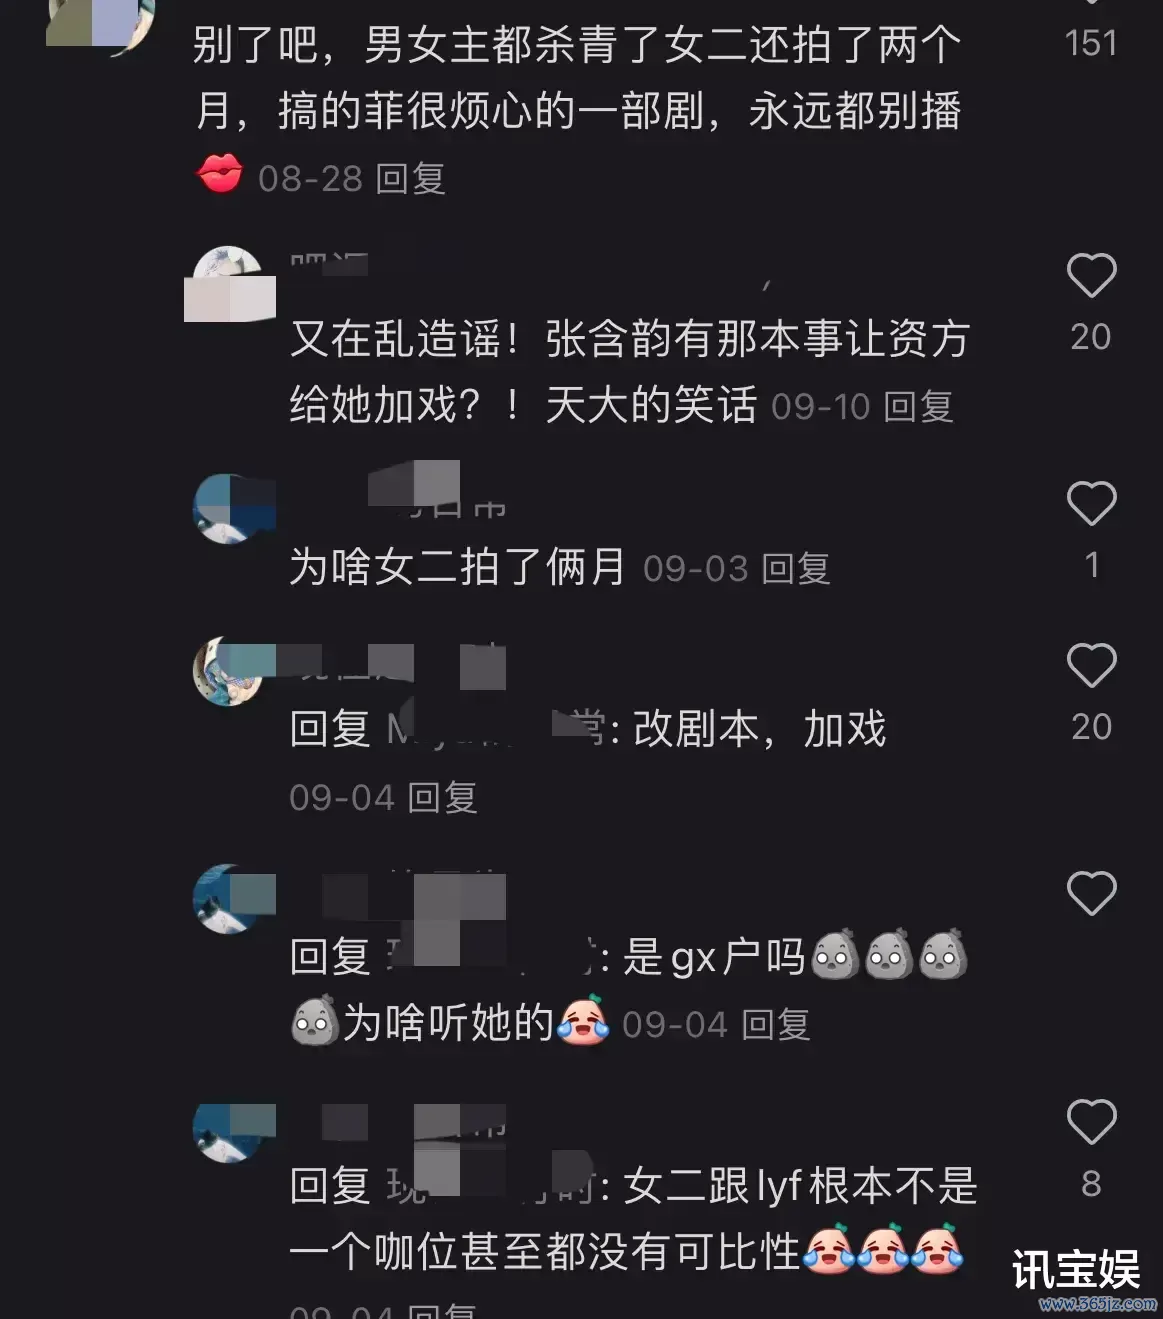Like the reply about 女二跟lyf 咖位
The height and width of the screenshot is (1319, 1163).
pyautogui.click(x=1091, y=1122)
